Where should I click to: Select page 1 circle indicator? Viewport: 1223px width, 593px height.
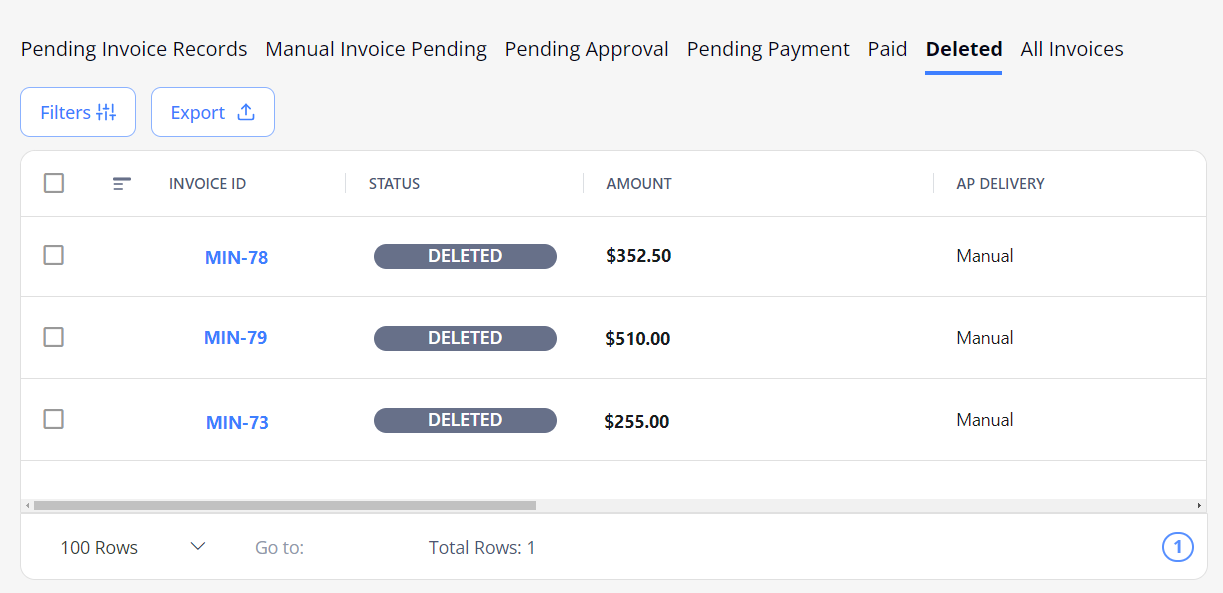click(x=1178, y=547)
